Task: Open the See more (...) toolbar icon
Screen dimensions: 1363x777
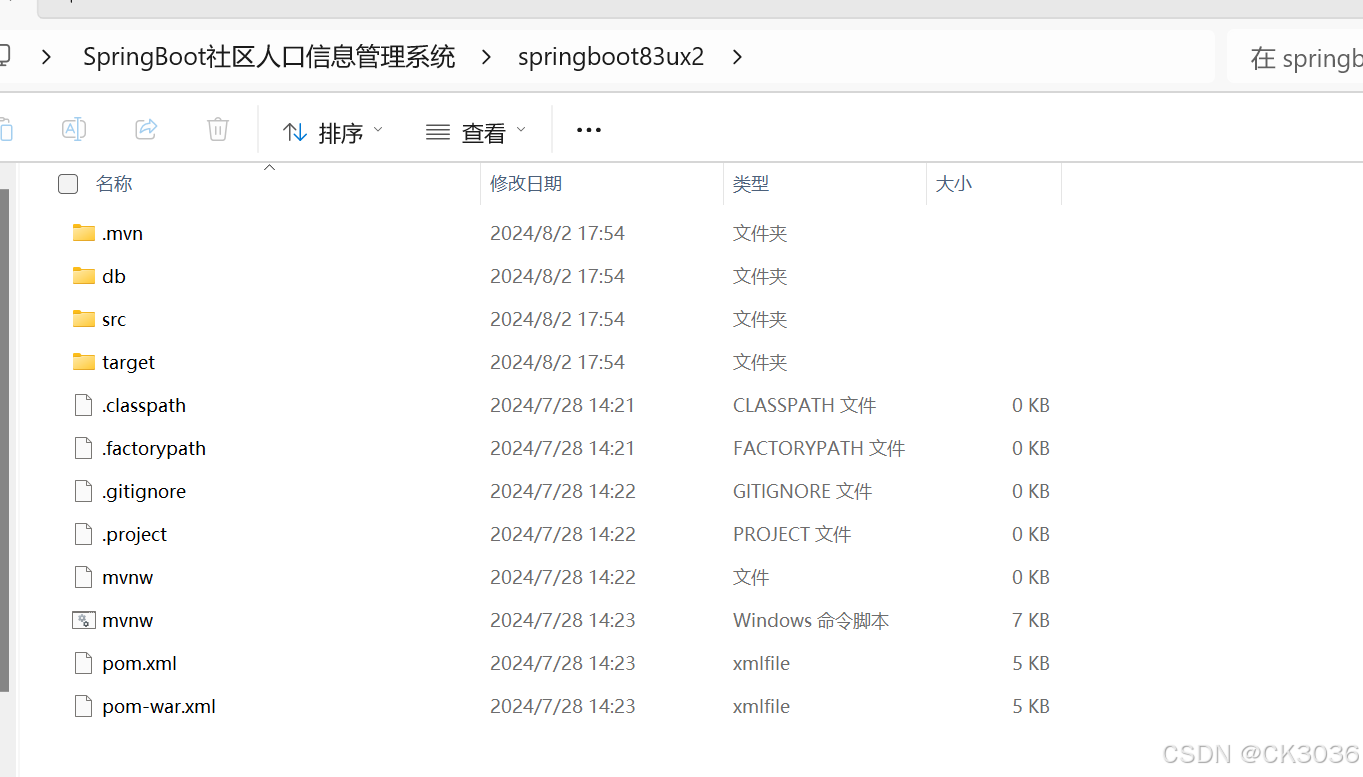Action: [x=588, y=129]
